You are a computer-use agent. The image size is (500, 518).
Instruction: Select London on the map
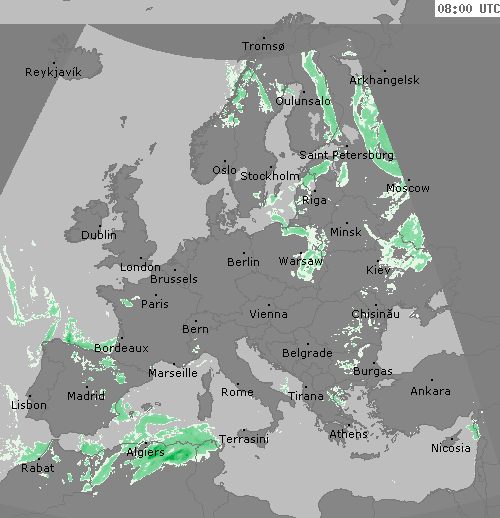point(140,267)
